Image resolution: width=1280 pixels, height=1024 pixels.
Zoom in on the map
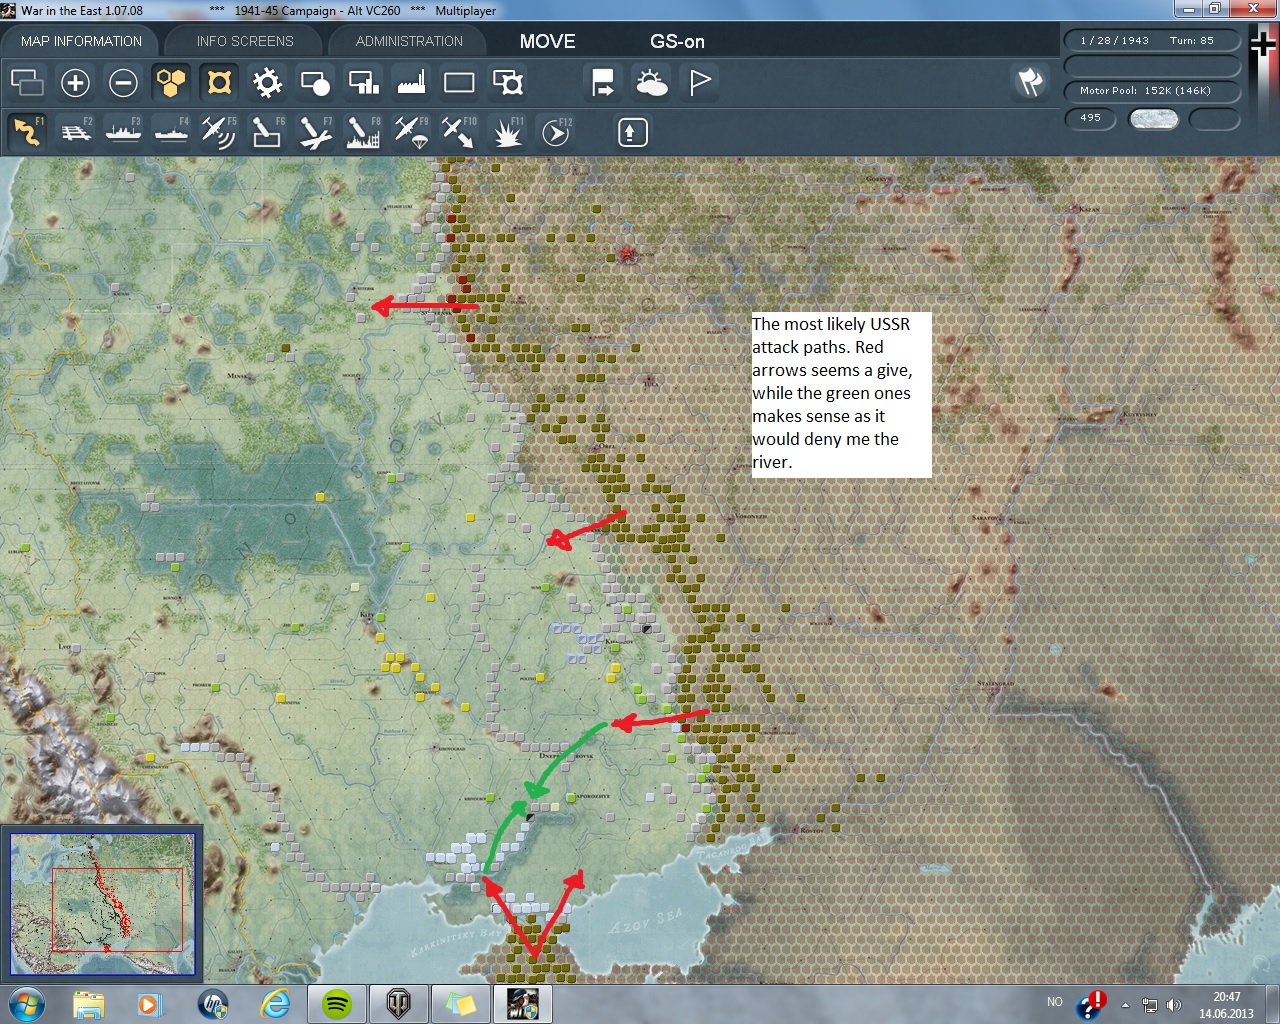pyautogui.click(x=75, y=82)
